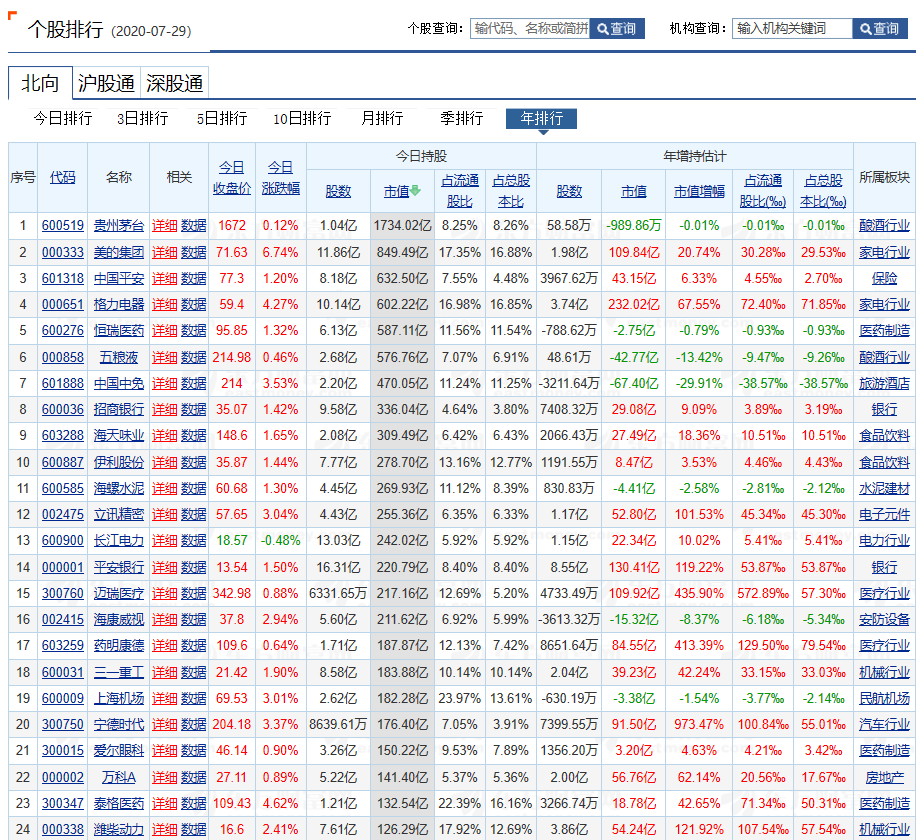Select 年排行 ranking period
Image resolution: width=919 pixels, height=840 pixels.
click(542, 118)
